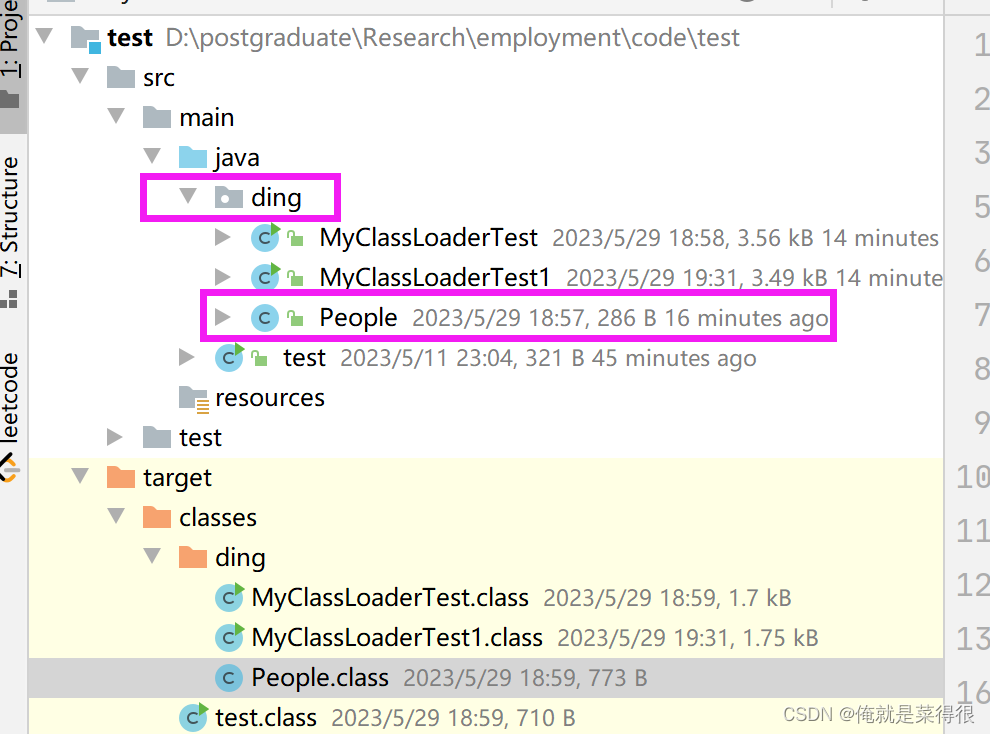990x734 pixels.
Task: Click the orange ding folder icon
Action: coord(193,557)
